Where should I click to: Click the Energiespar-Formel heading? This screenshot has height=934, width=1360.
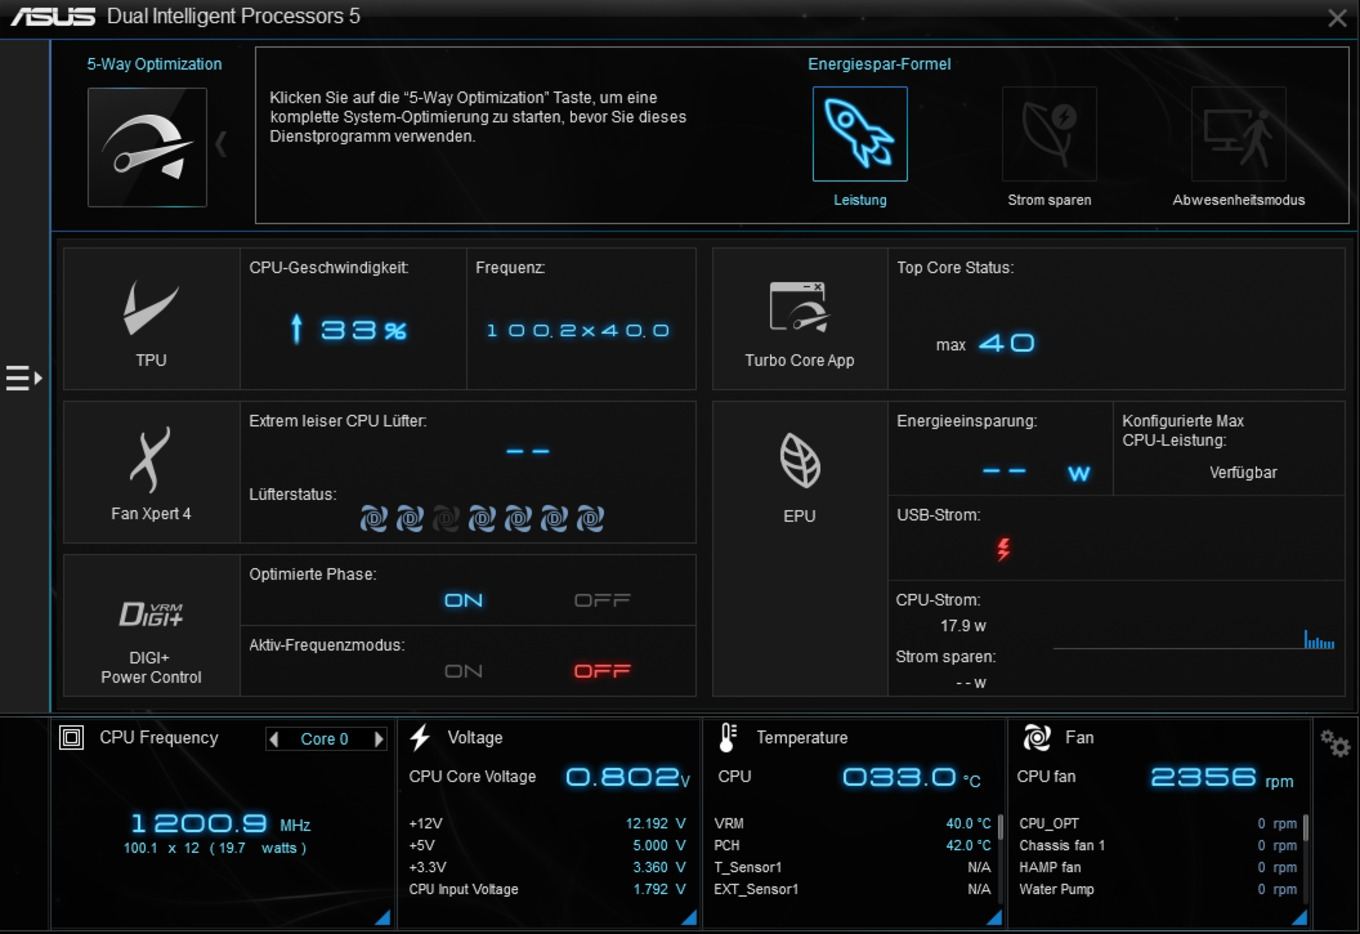pyautogui.click(x=879, y=64)
